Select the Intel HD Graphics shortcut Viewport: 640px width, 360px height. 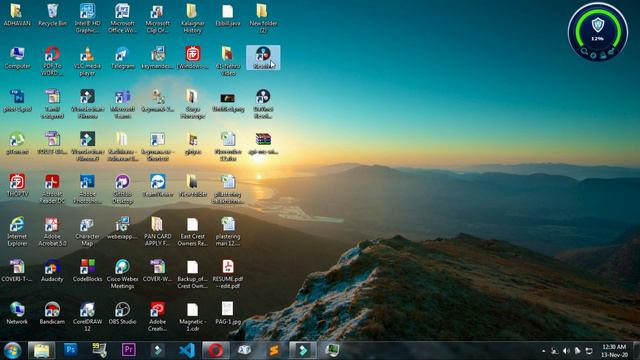coord(87,18)
